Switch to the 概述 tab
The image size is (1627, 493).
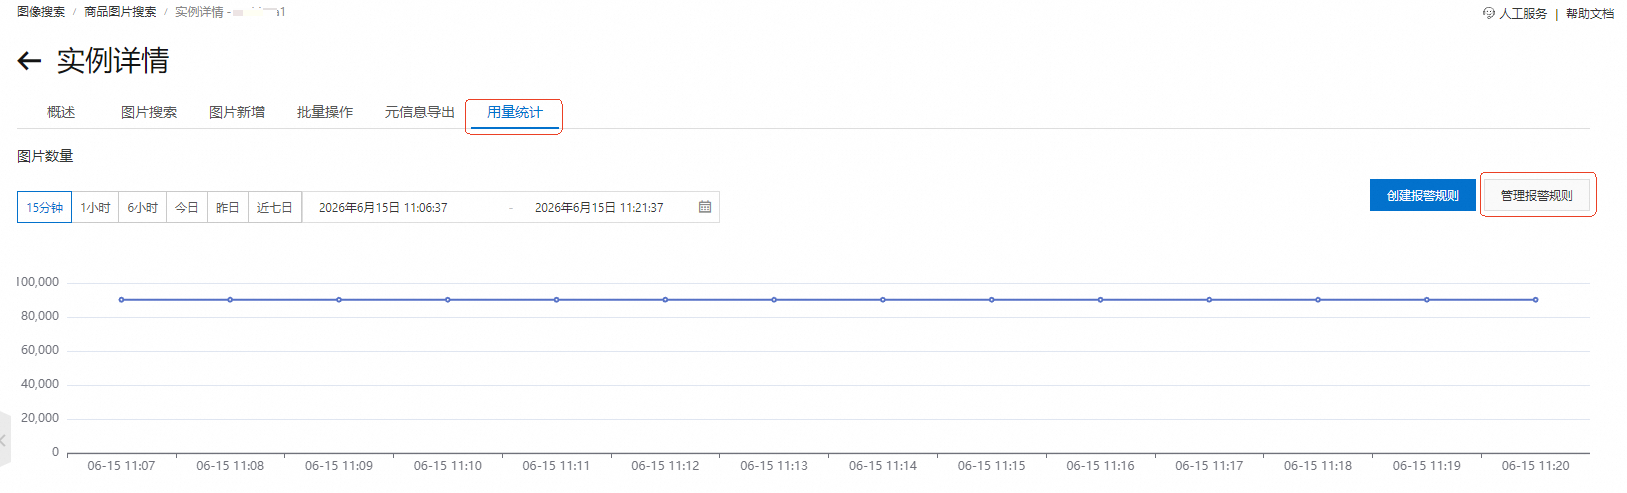tap(61, 112)
